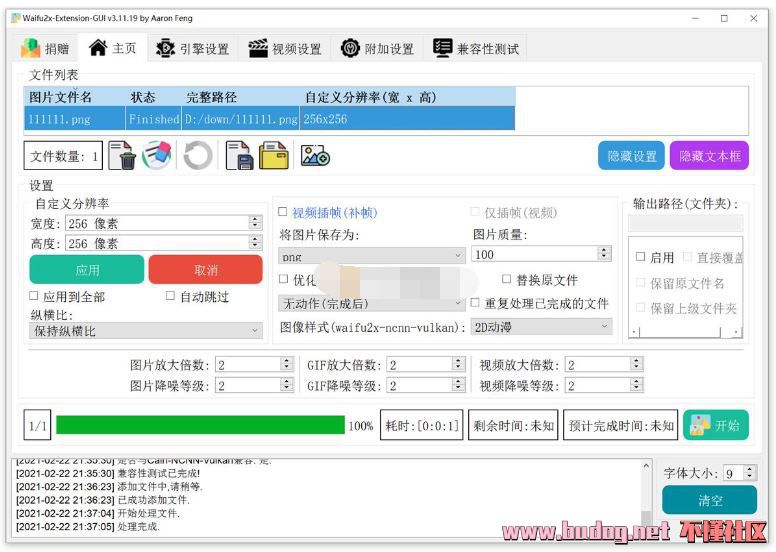Click the eraser clear list icon
Image resolution: width=776 pixels, height=552 pixels.
(158, 156)
